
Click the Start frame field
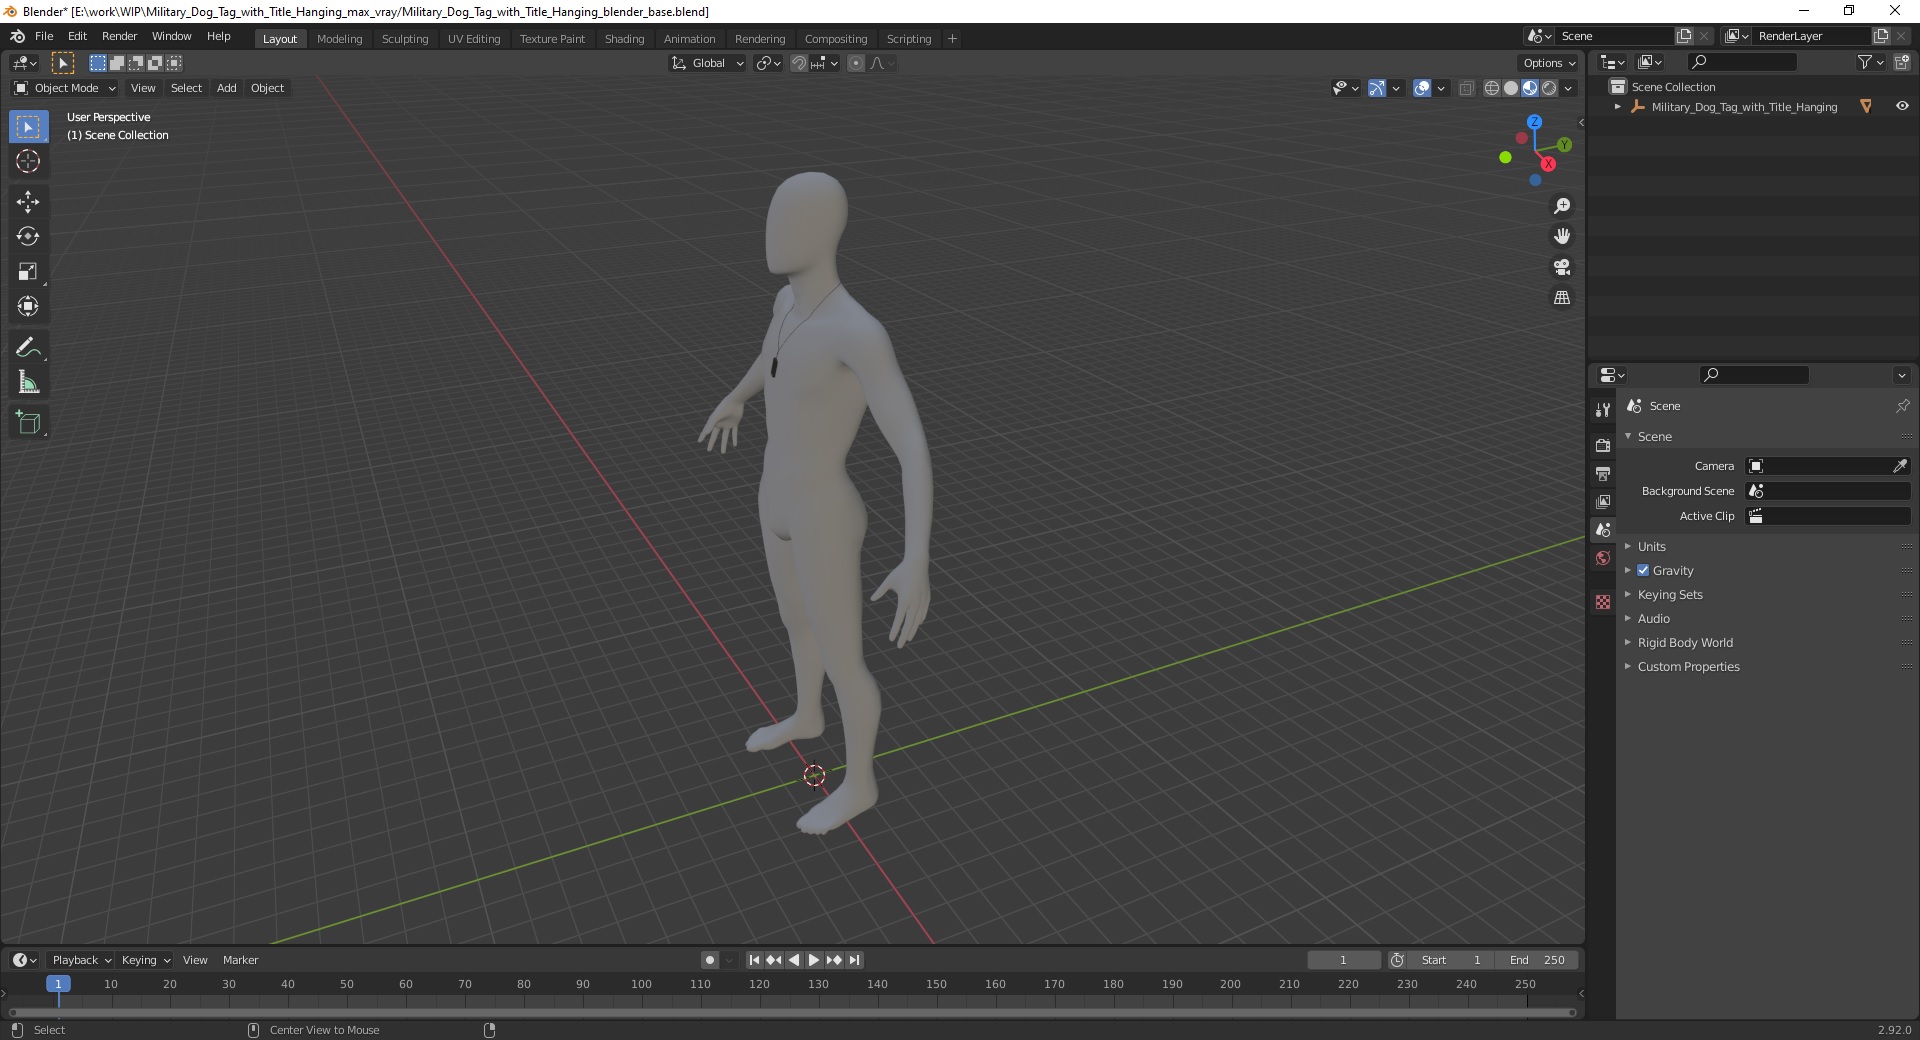pyautogui.click(x=1452, y=960)
